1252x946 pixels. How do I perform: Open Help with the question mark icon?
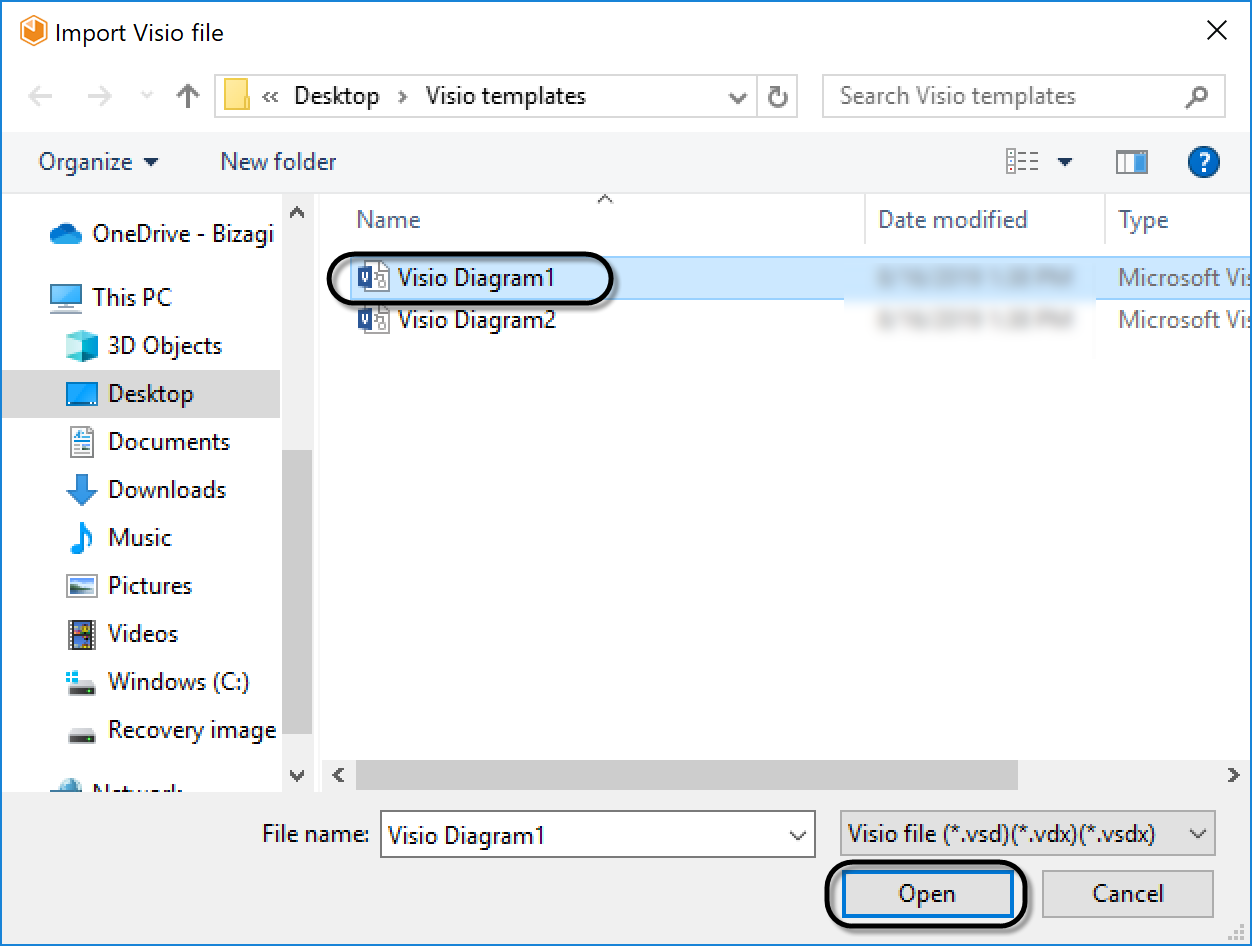click(x=1203, y=161)
